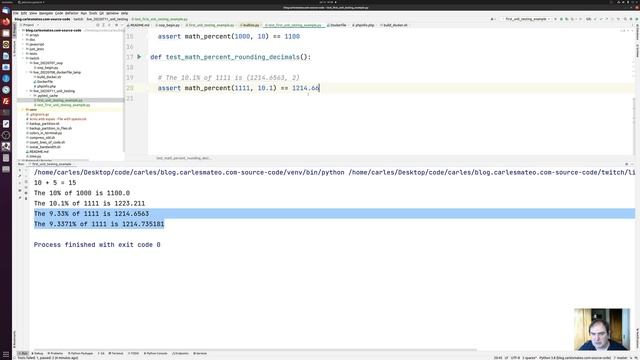The height and width of the screenshot is (360, 640).
Task: Switch to first_unit_testing_example.py editor tab
Action: [211, 25]
